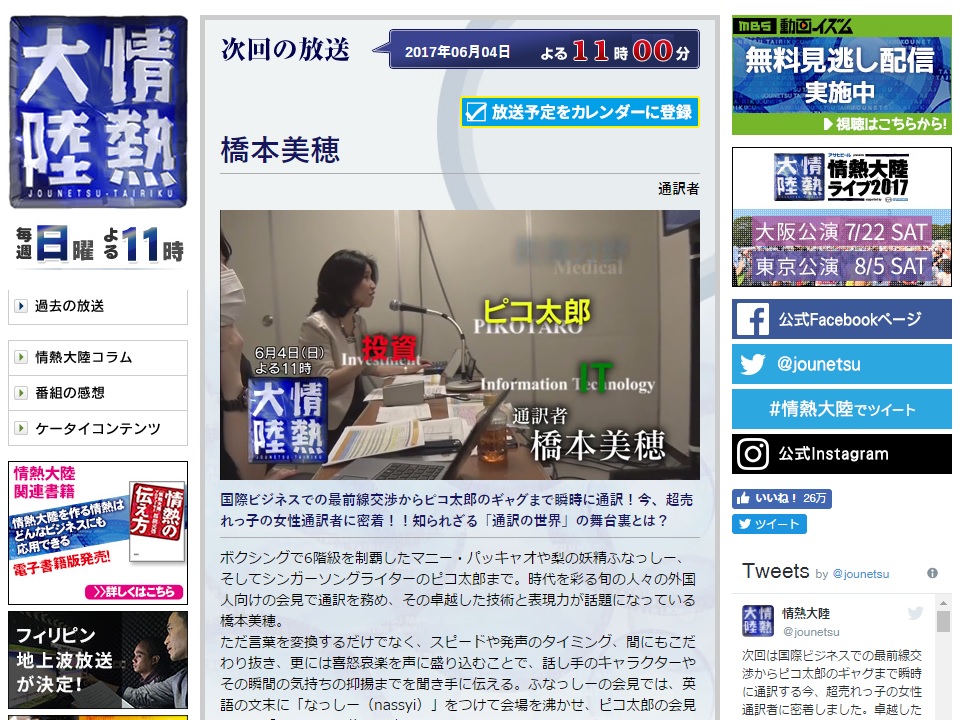Open the 公式Facebookページ button

(842, 319)
